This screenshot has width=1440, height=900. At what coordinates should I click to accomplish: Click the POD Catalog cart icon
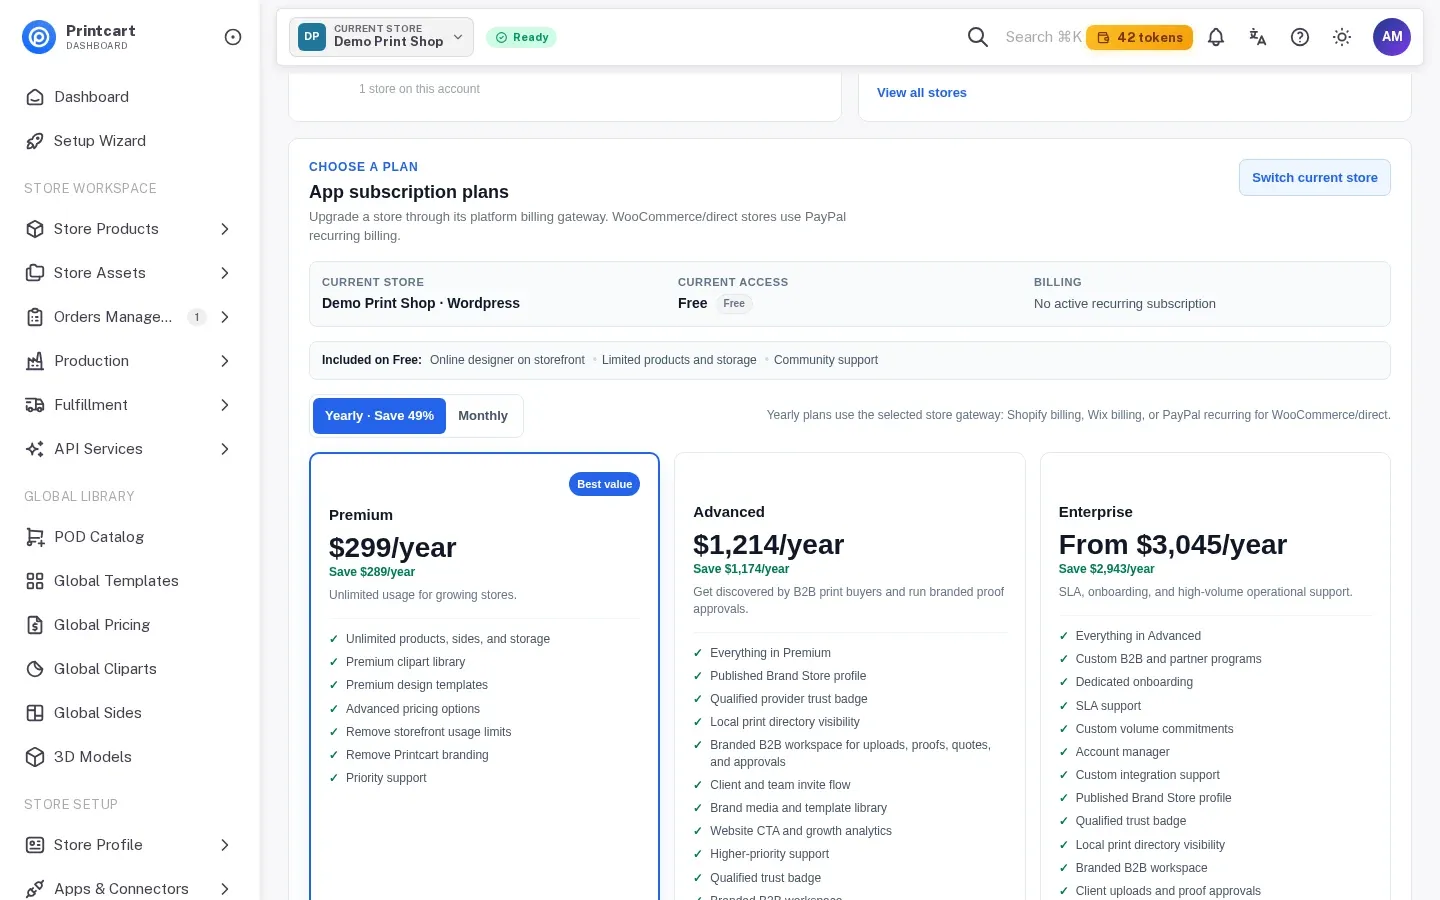(x=35, y=537)
